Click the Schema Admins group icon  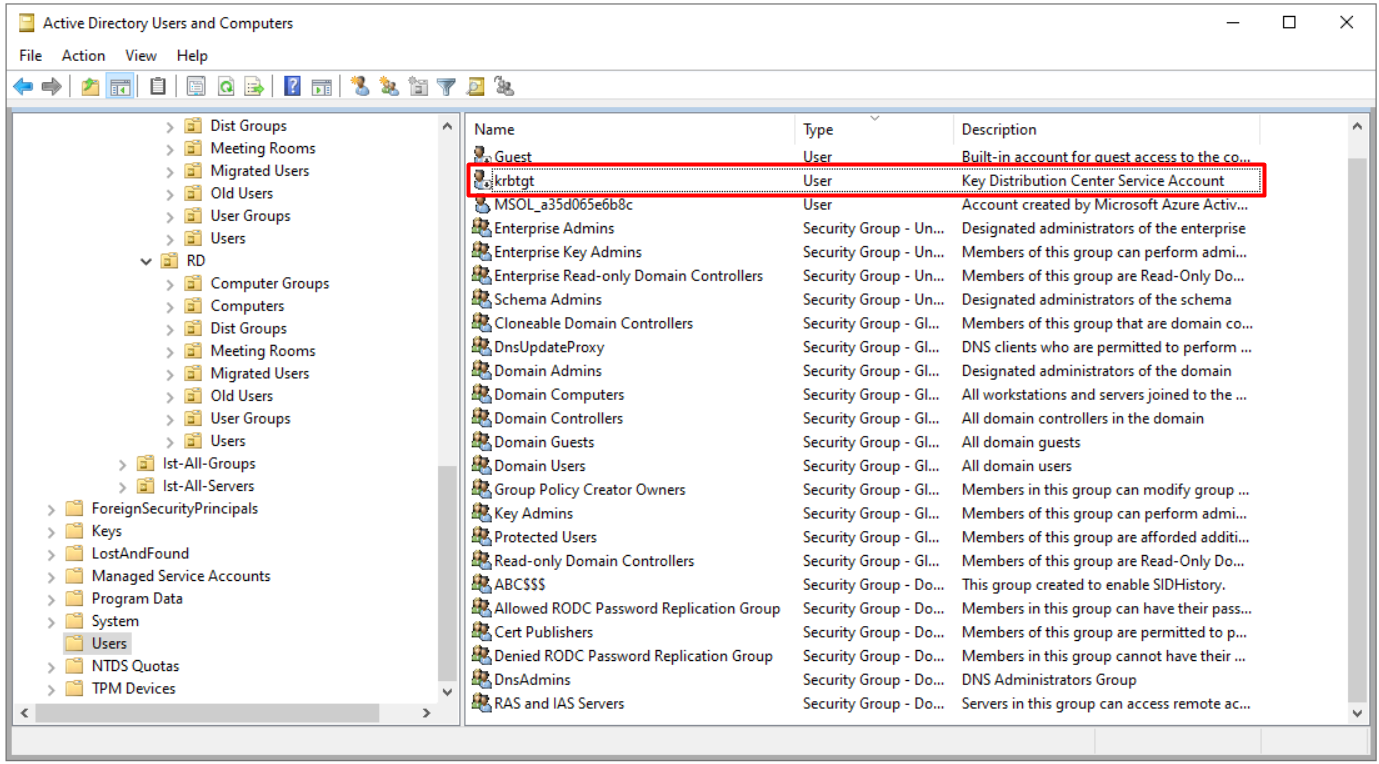pyautogui.click(x=482, y=299)
